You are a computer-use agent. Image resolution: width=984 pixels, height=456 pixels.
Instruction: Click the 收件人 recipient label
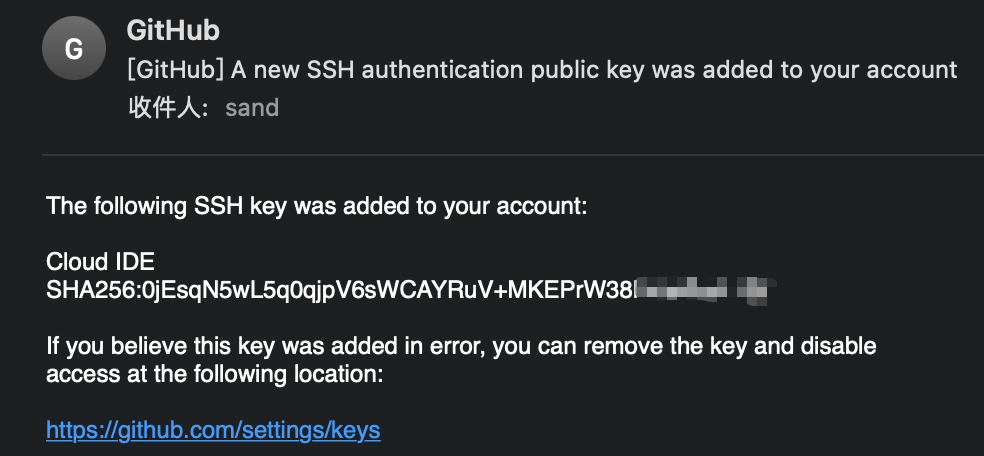pos(169,108)
